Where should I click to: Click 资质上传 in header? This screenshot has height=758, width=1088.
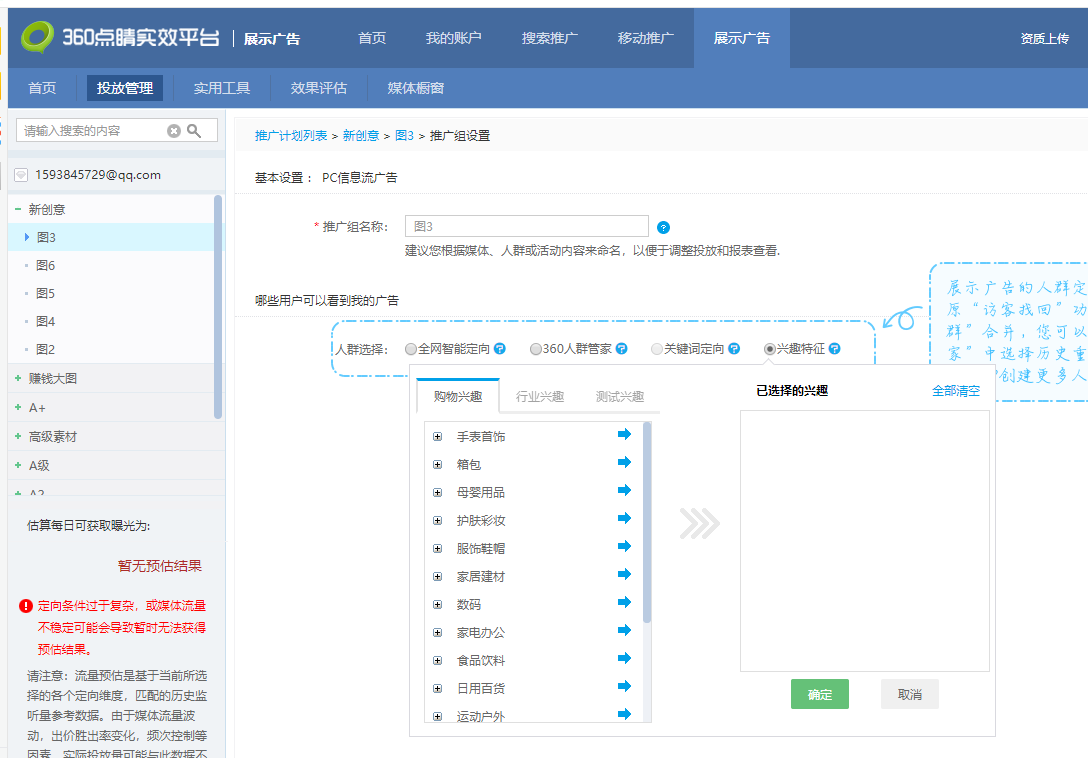[x=1044, y=39]
